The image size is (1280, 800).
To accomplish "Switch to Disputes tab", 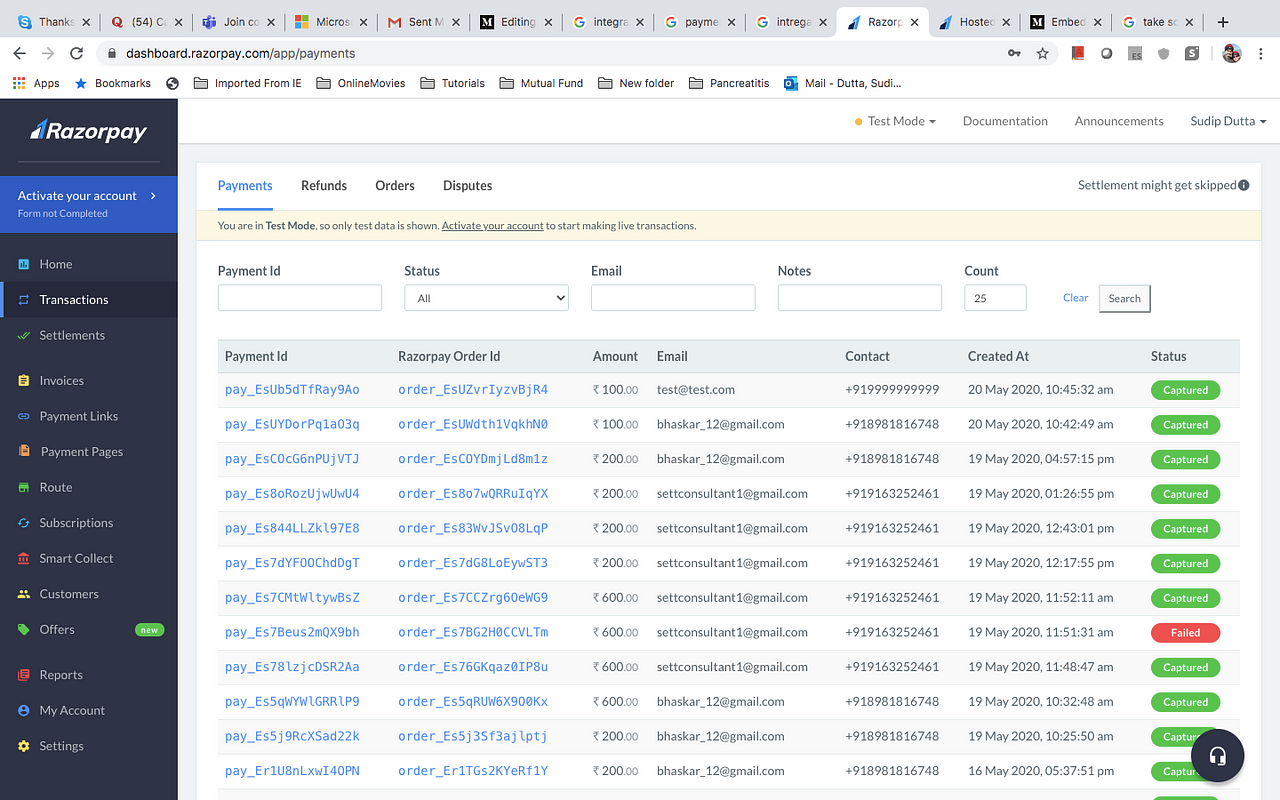I will pos(468,186).
